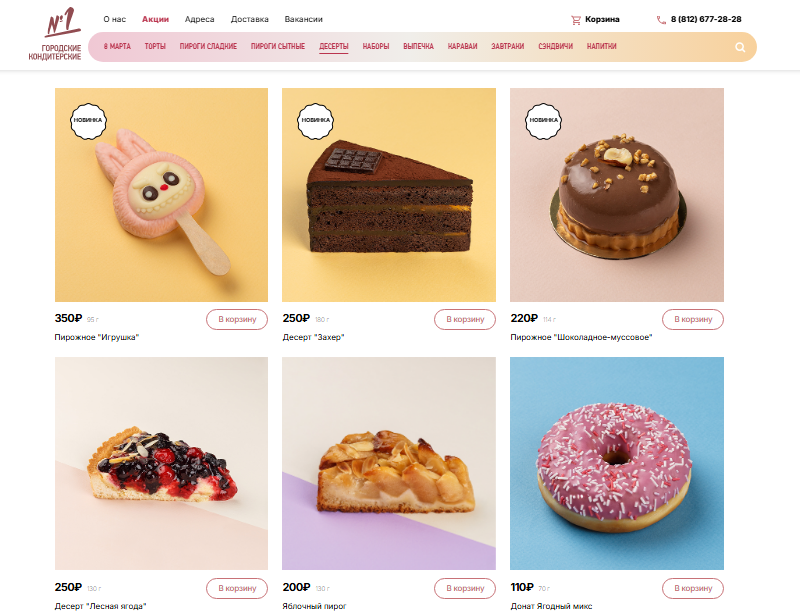Open the Акции link

[x=155, y=19]
